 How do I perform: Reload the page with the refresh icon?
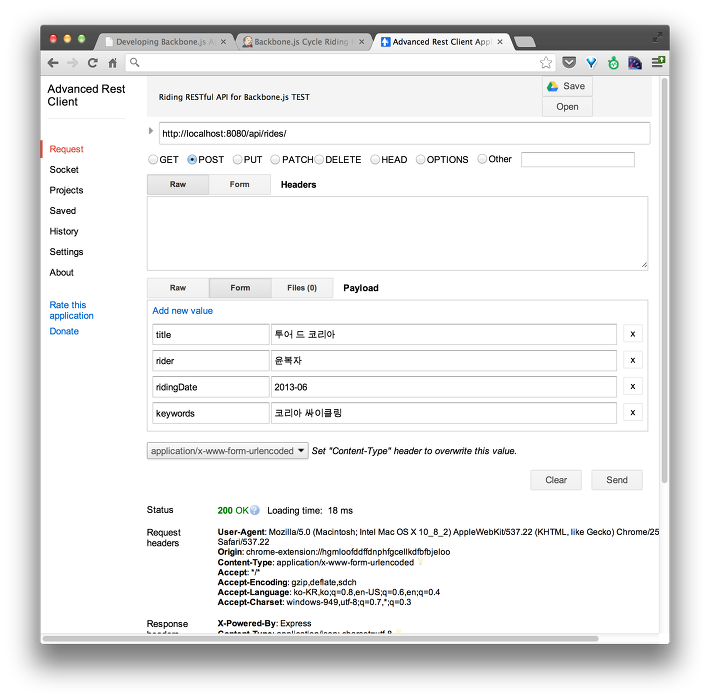[x=92, y=63]
